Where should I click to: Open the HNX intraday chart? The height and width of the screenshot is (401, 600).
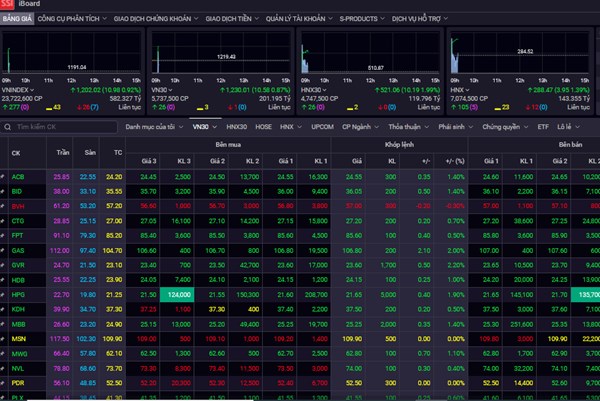(520, 53)
